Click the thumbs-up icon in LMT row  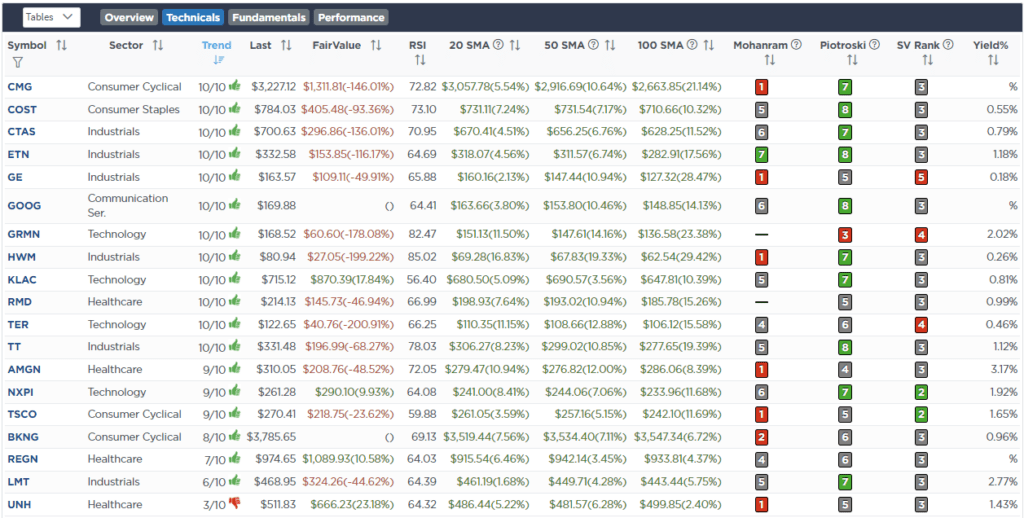coord(234,481)
